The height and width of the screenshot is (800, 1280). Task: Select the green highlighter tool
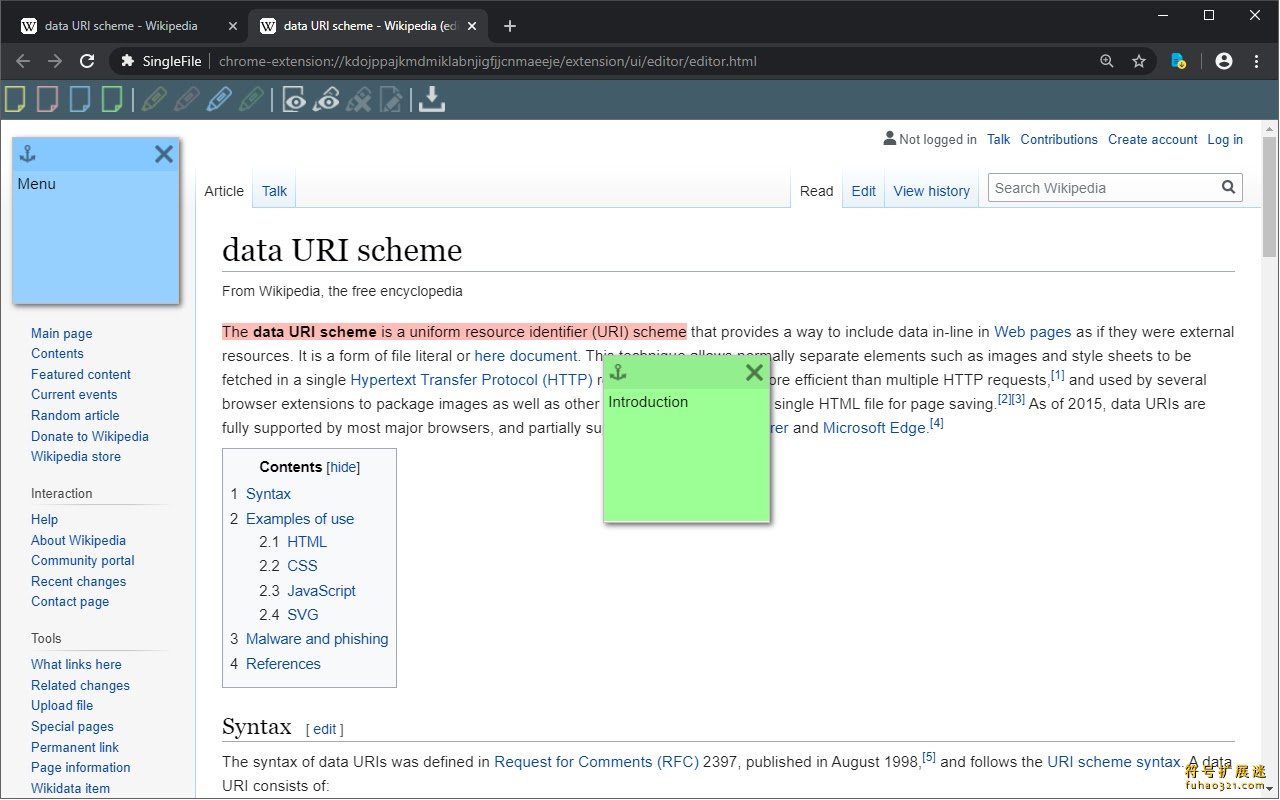tap(252, 99)
